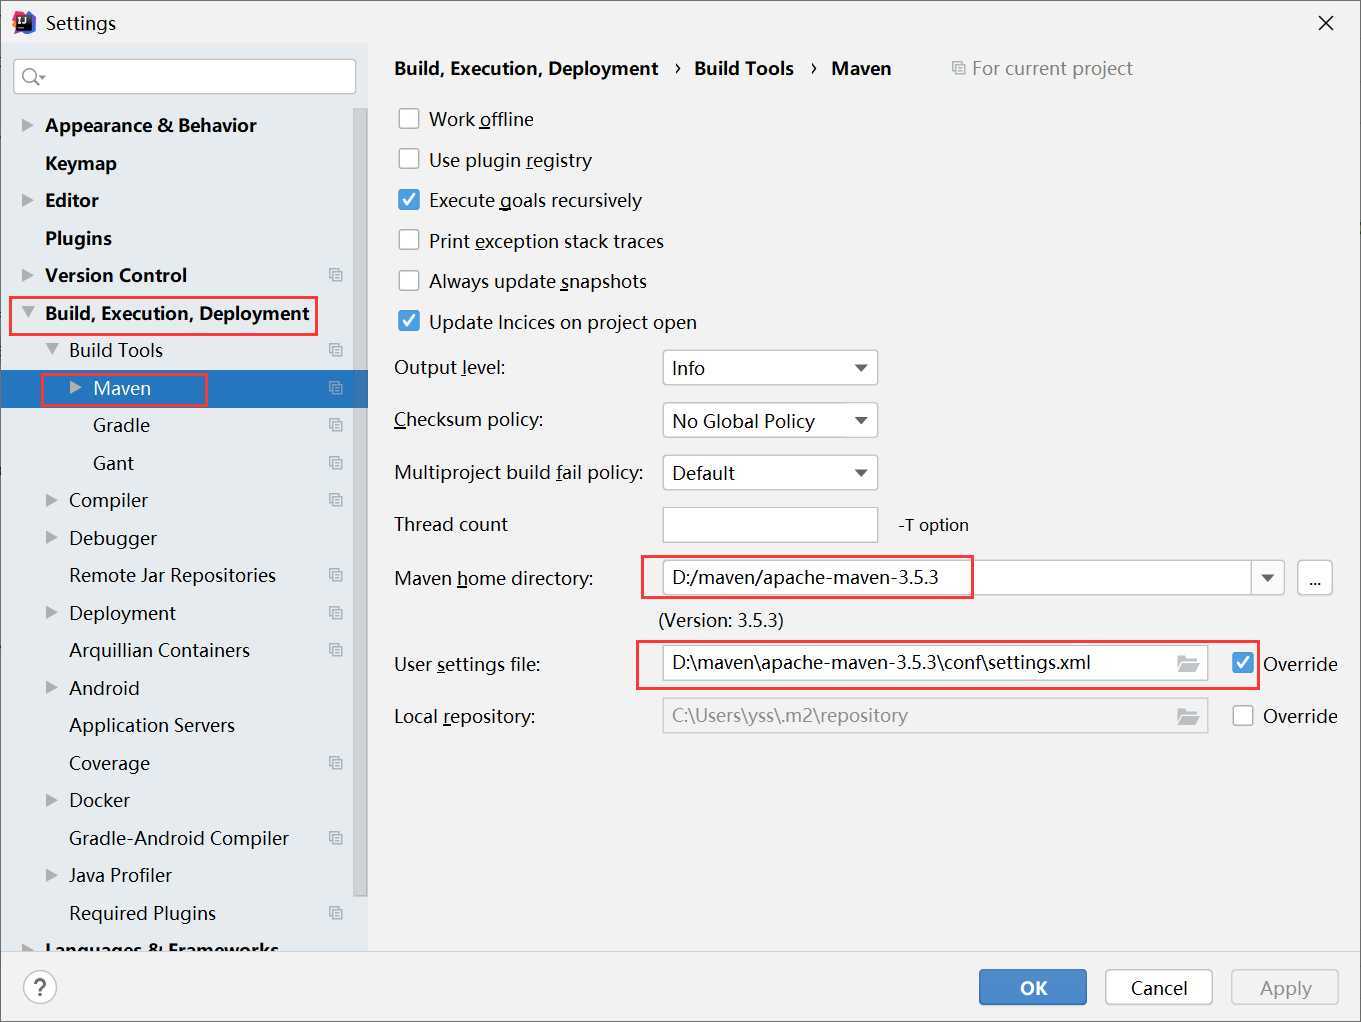Click project-level icon next to Maven row
The height and width of the screenshot is (1022, 1361).
(336, 388)
